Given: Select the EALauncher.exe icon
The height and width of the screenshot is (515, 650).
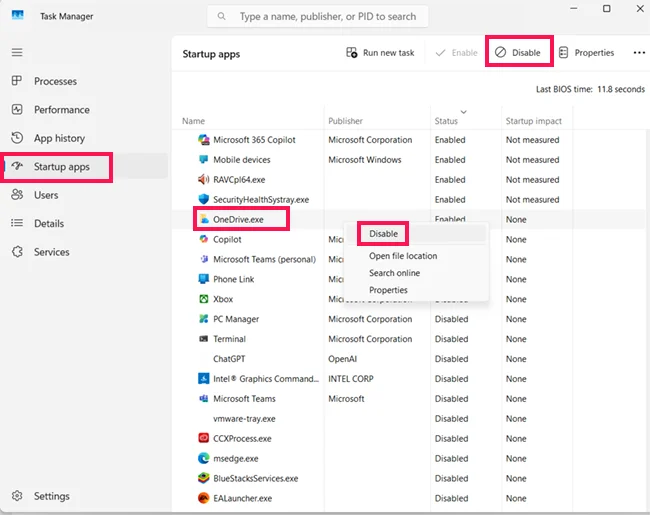Looking at the screenshot, I should 204,498.
